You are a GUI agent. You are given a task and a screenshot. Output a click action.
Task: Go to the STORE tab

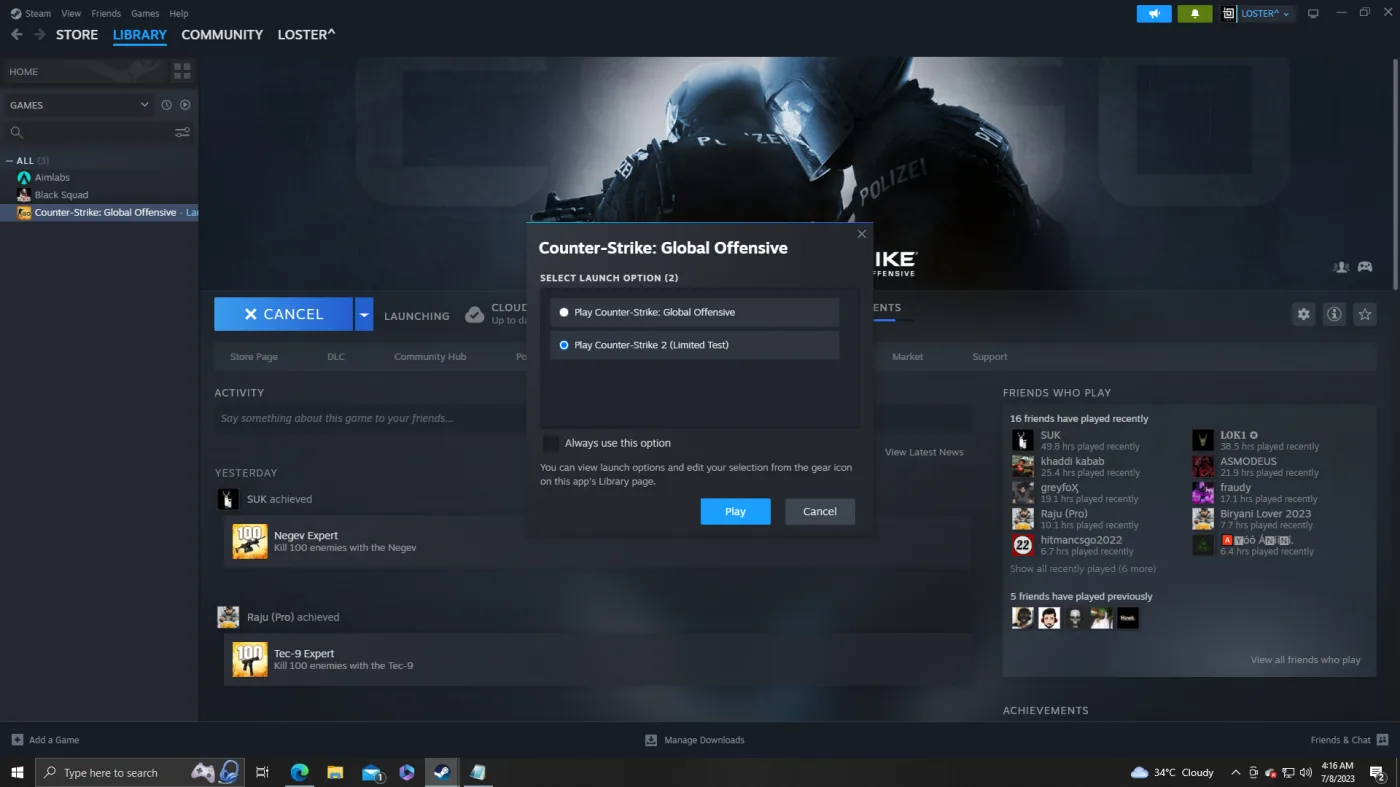(x=77, y=34)
